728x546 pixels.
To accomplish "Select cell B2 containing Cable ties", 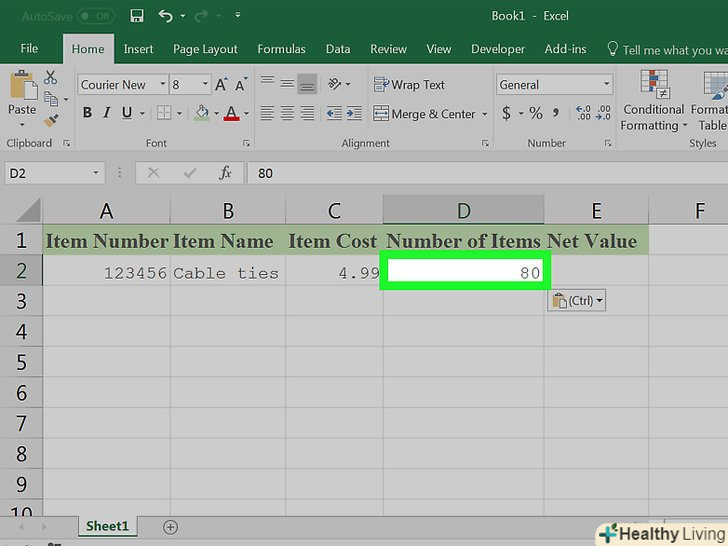I will [227, 272].
